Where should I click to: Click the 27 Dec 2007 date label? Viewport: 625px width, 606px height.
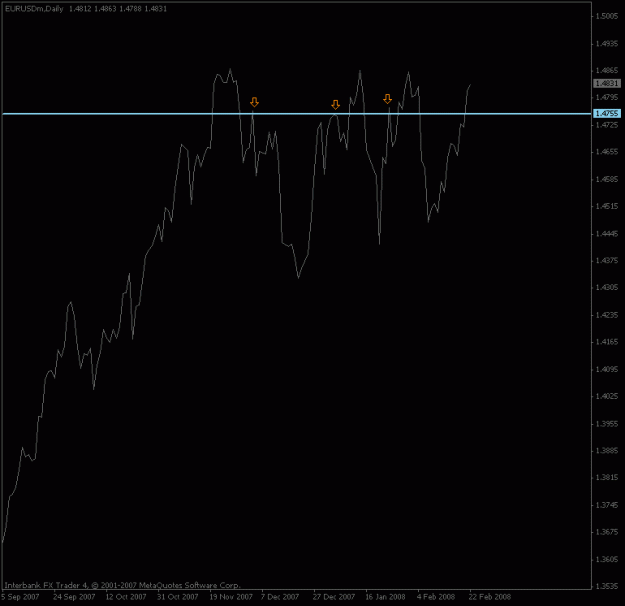pyautogui.click(x=334, y=597)
